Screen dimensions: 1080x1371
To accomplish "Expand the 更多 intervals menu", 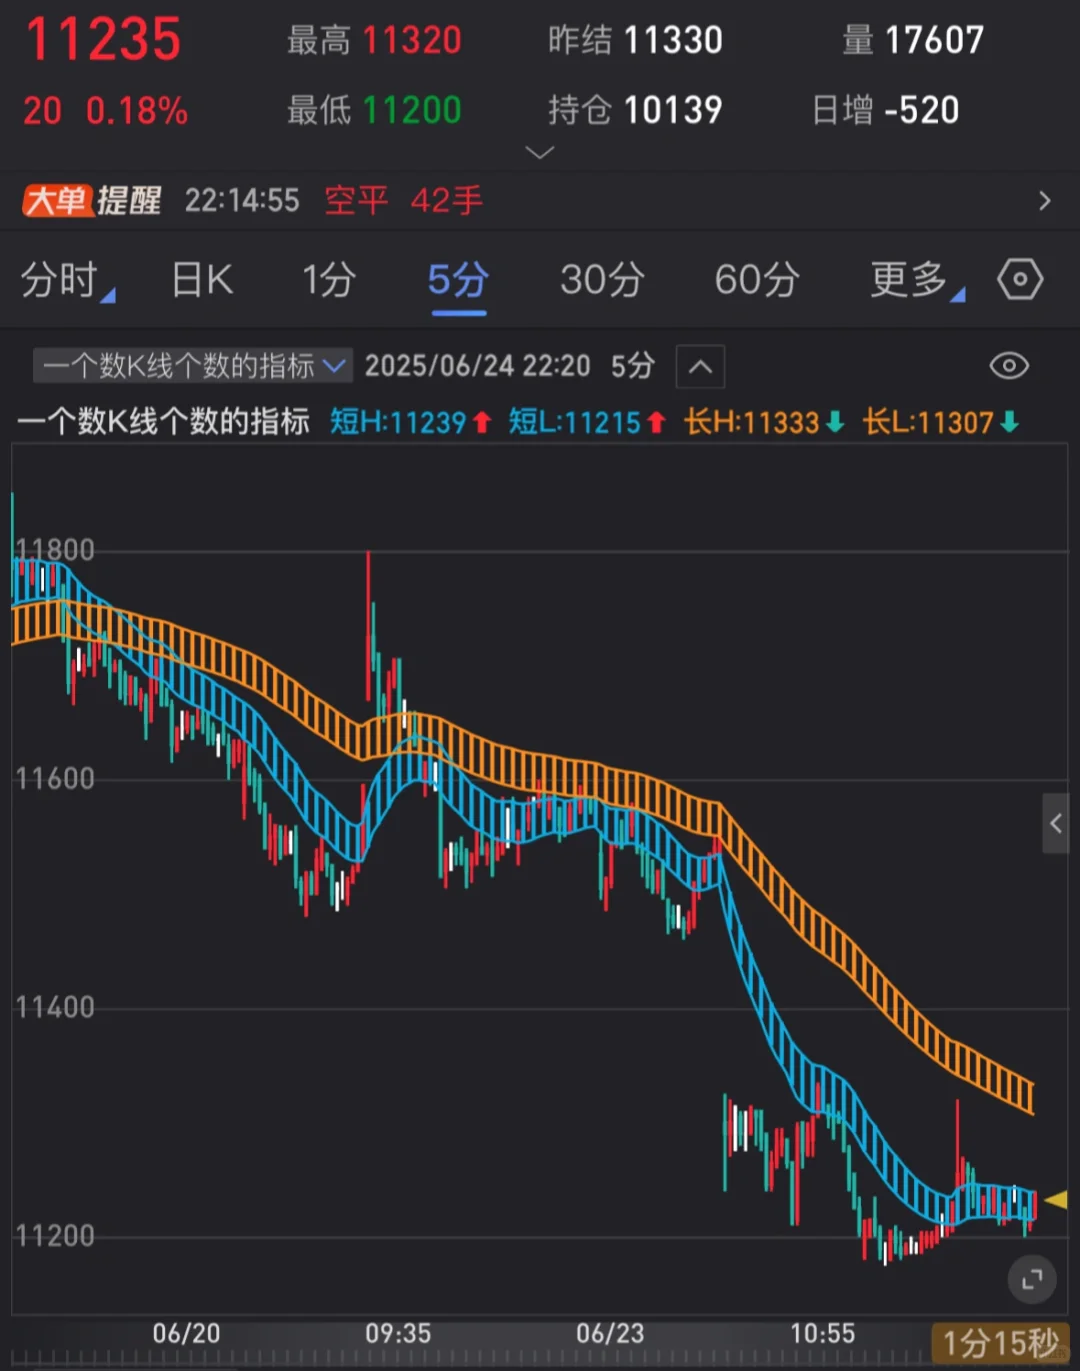I will tap(908, 281).
